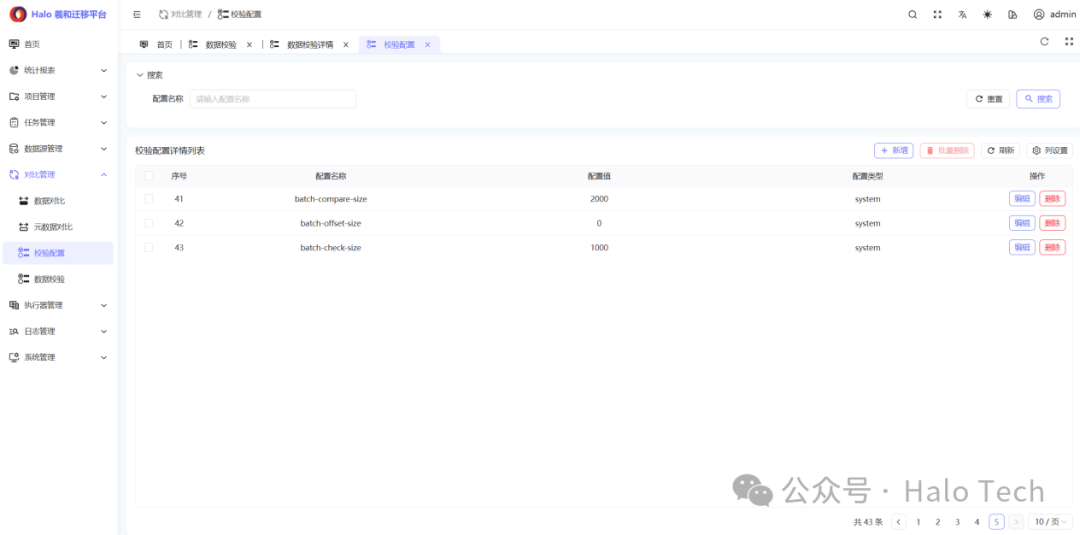Toggle the sun theme mode icon
Screen dimensions: 1080x535
[987, 14]
